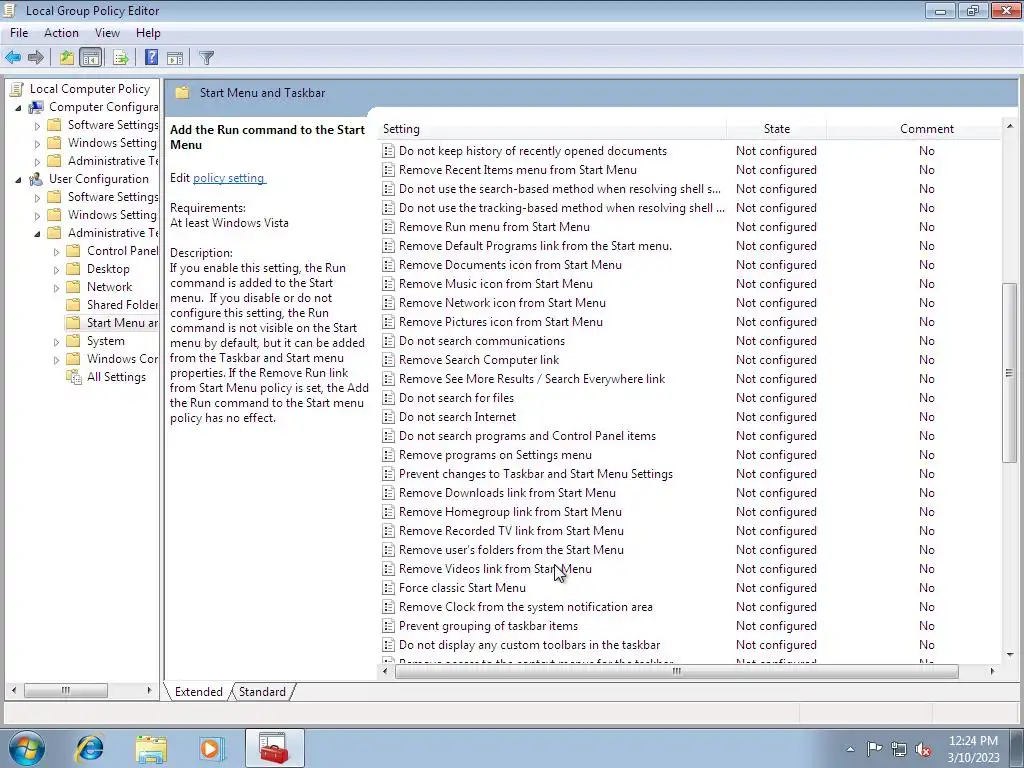1024x768 pixels.
Task: Select Prevent grouping of taskbar items
Action: coord(488,626)
